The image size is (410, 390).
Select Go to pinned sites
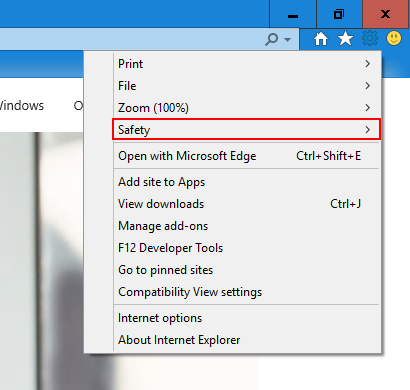tap(247, 270)
